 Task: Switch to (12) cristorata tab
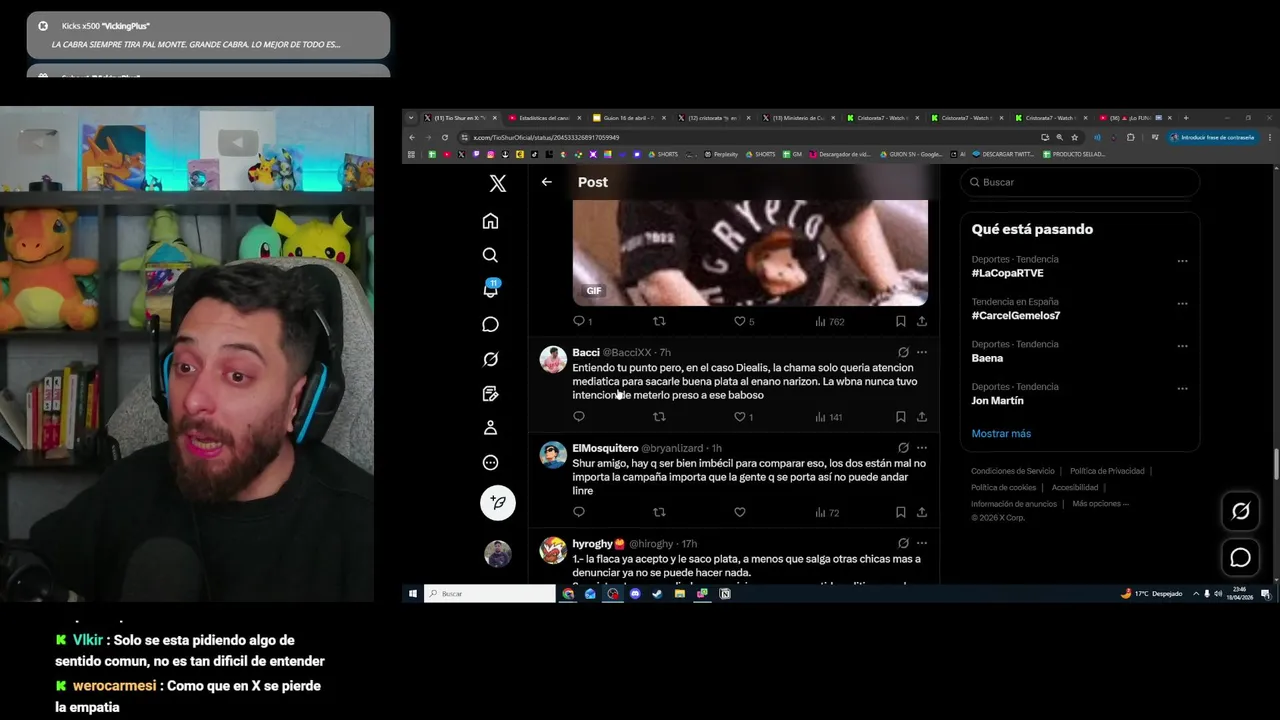click(x=711, y=118)
